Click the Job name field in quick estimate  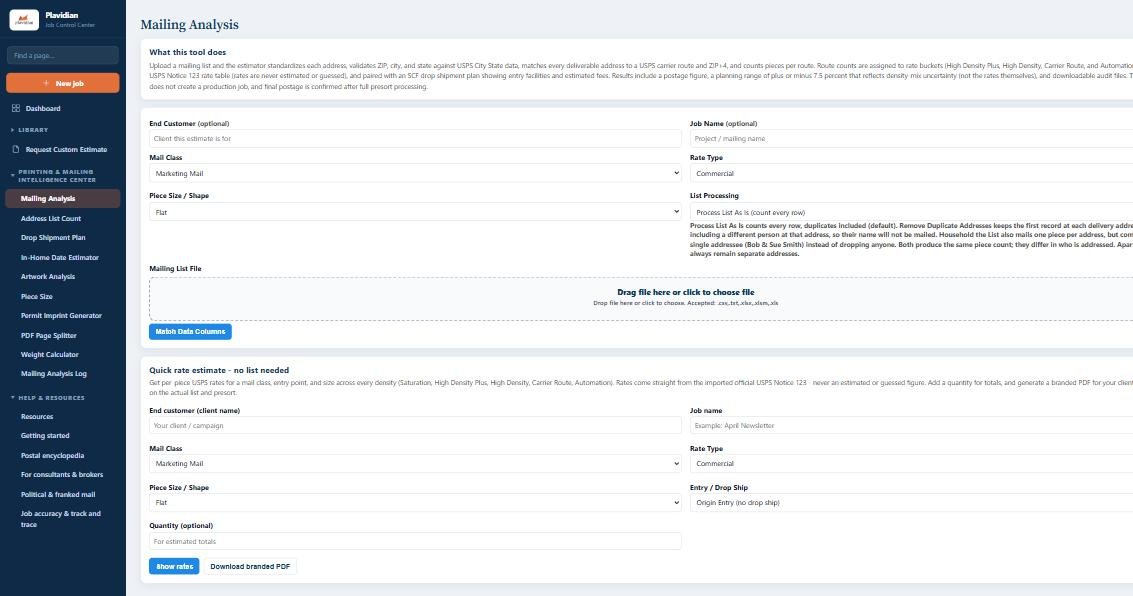(911, 426)
